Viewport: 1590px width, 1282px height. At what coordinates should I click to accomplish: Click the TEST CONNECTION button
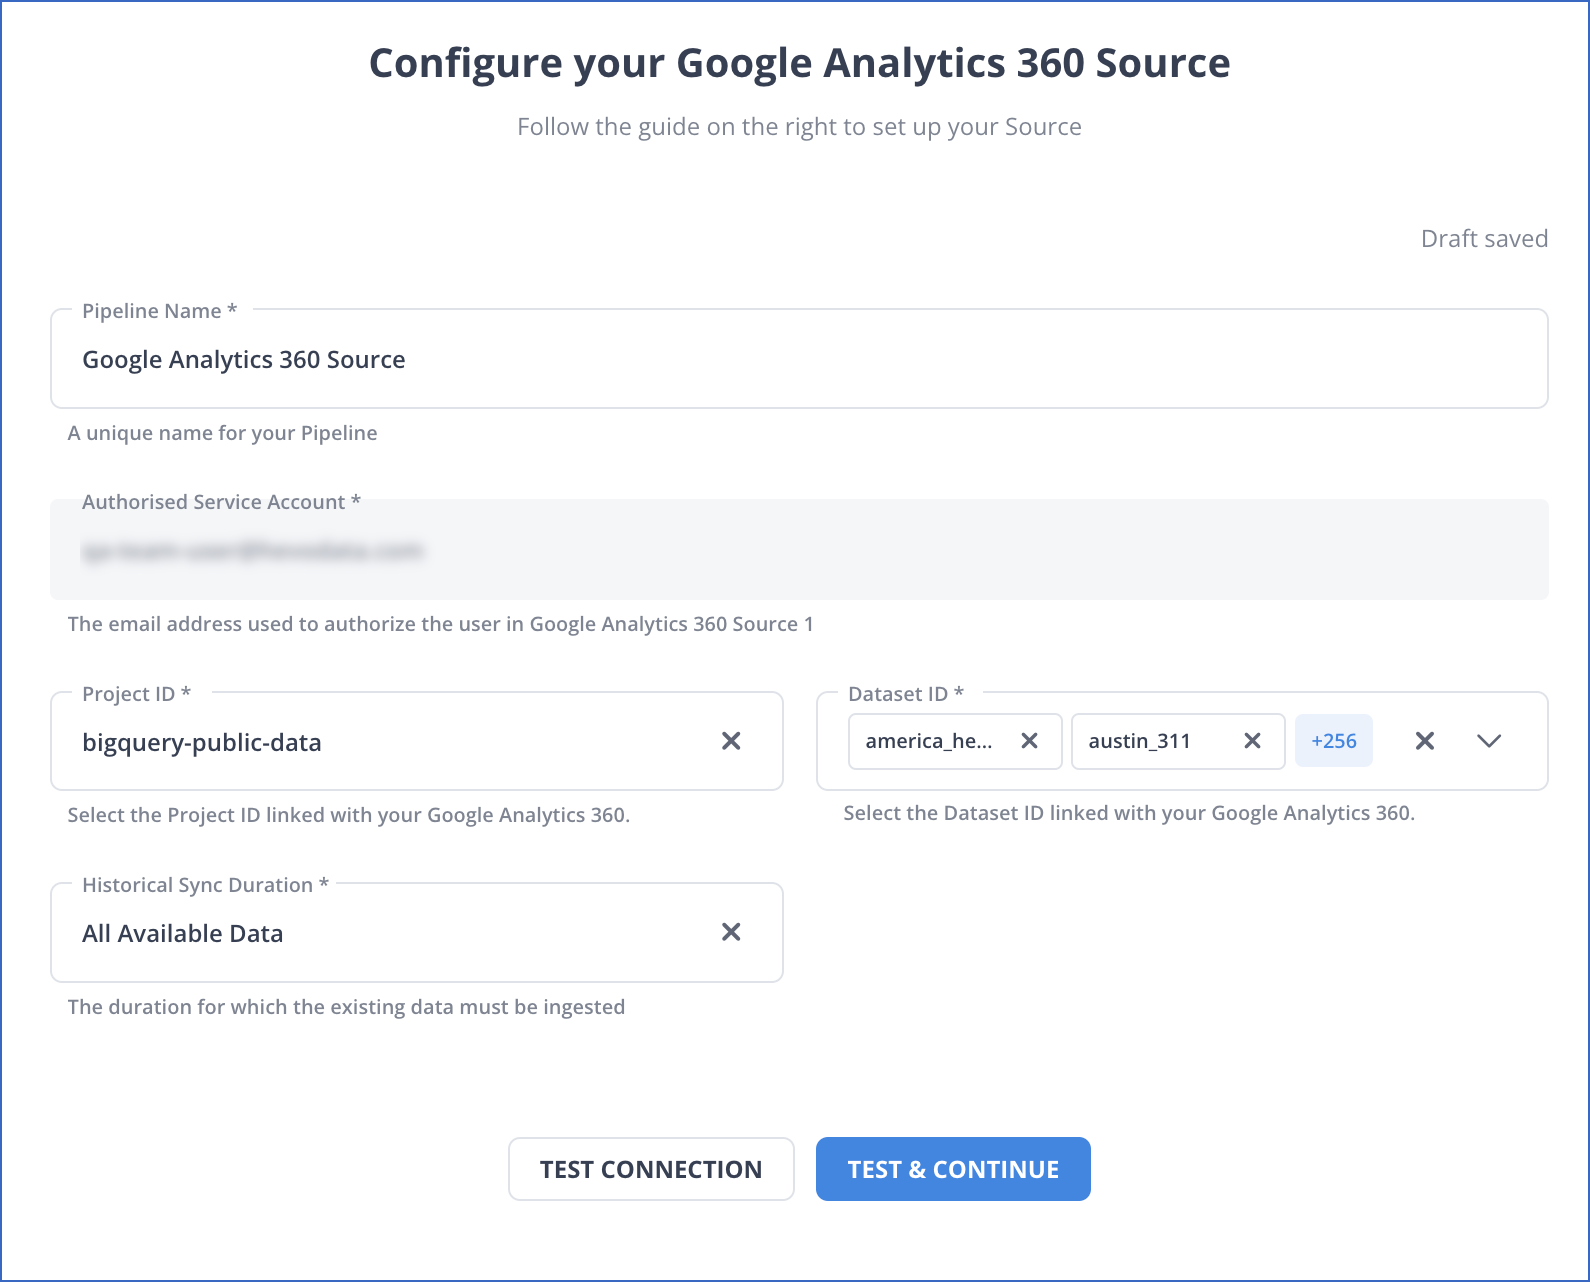(651, 1169)
